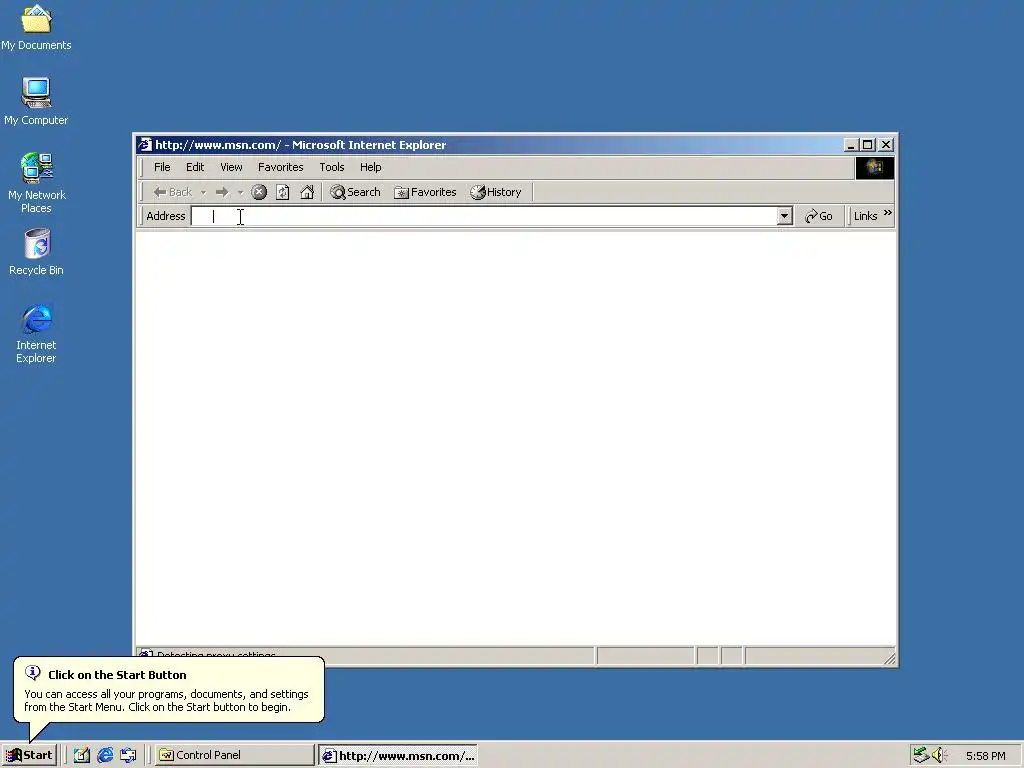Click the Links toolbar label
This screenshot has height=768, width=1024.
(865, 216)
